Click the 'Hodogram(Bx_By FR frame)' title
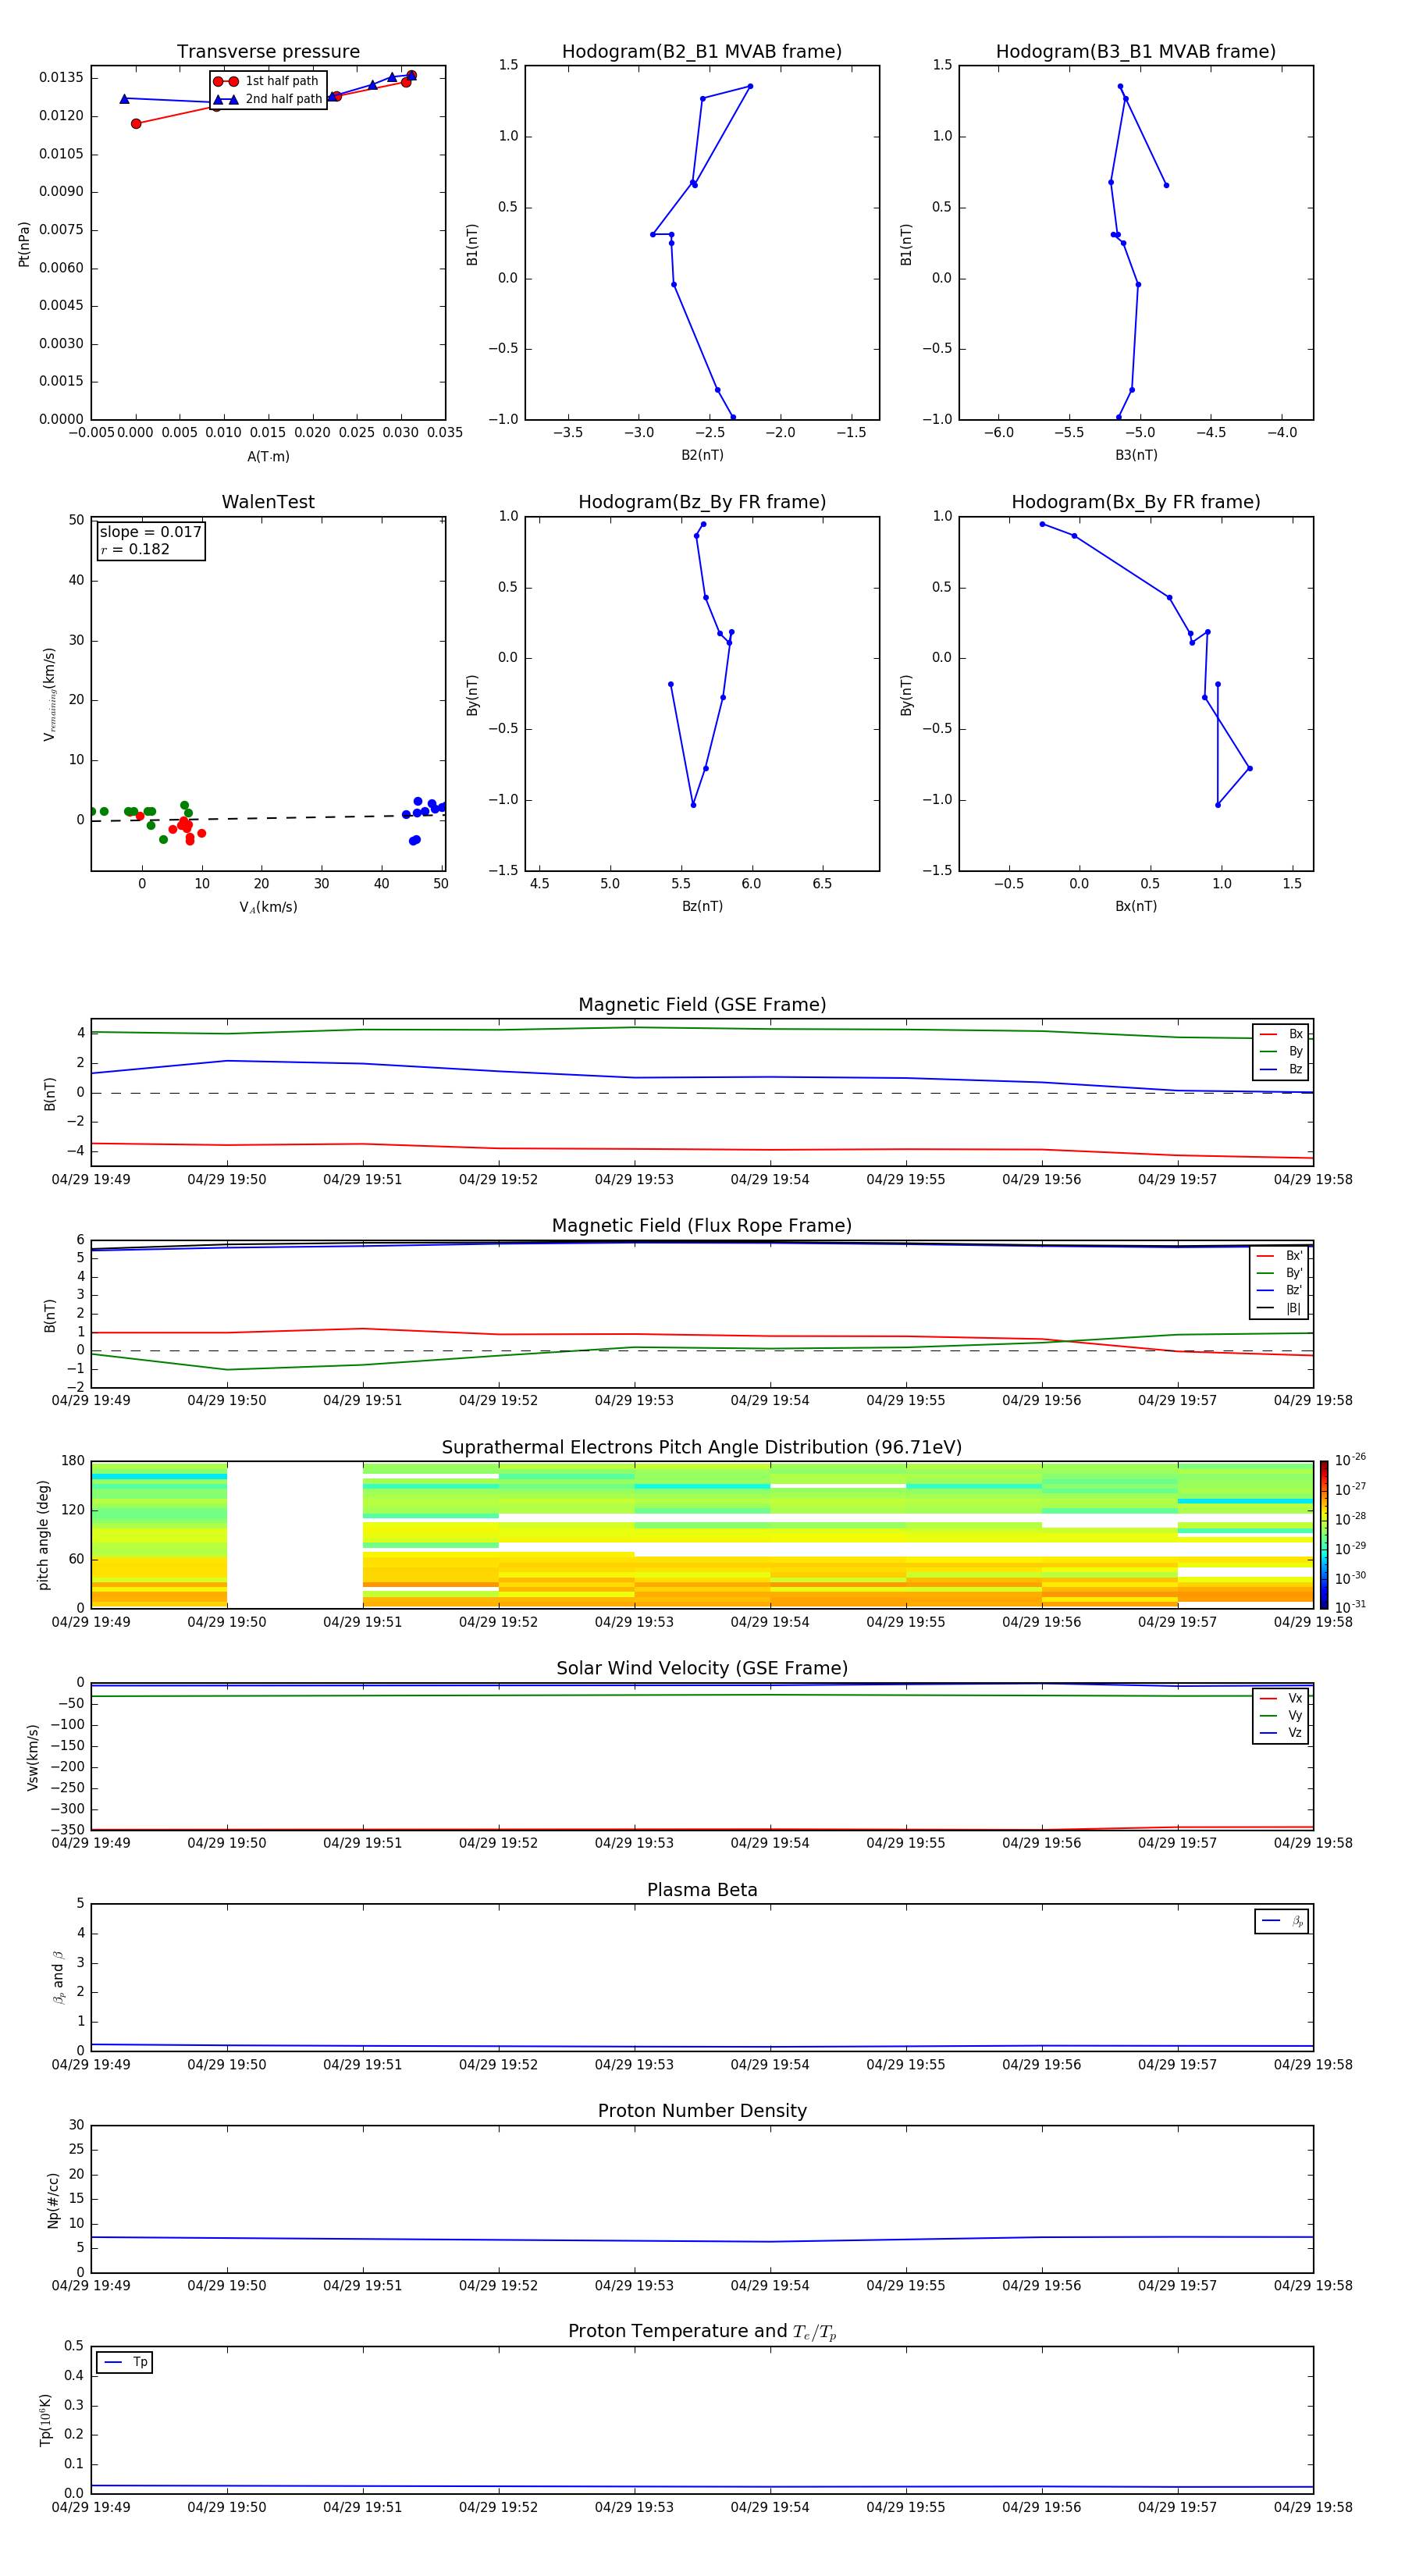Viewport: 1405px width, 2576px height. point(1136,502)
